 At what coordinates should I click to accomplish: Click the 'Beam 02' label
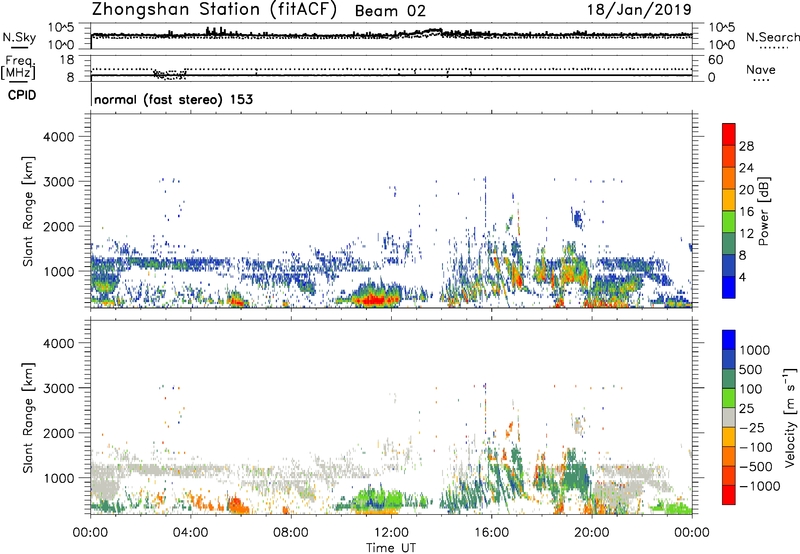(x=390, y=11)
